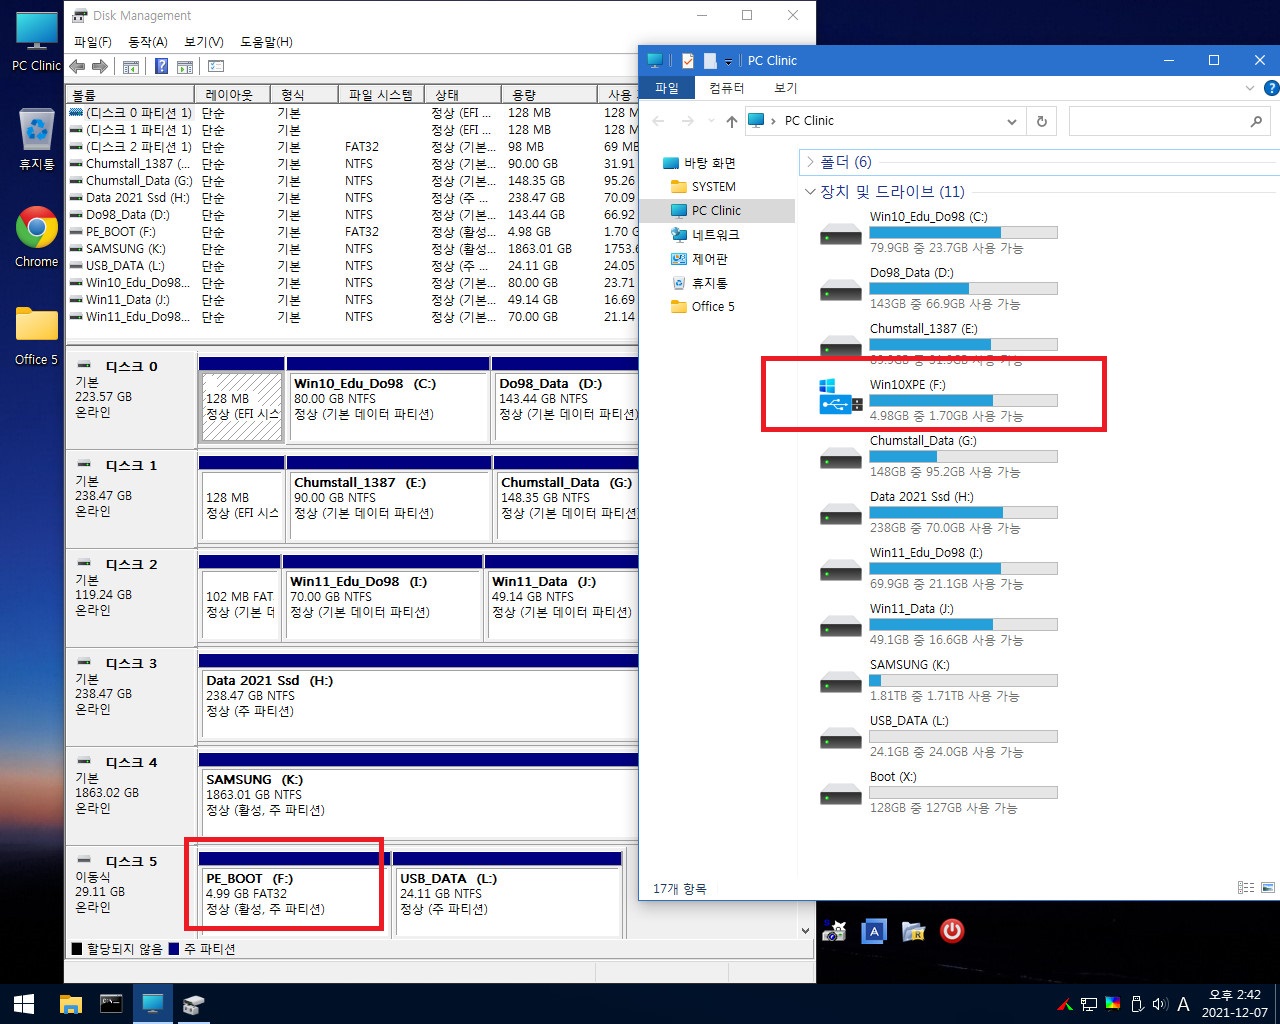Open the quick access toolbar dropdown arrow
The width and height of the screenshot is (1280, 1024).
tap(728, 61)
